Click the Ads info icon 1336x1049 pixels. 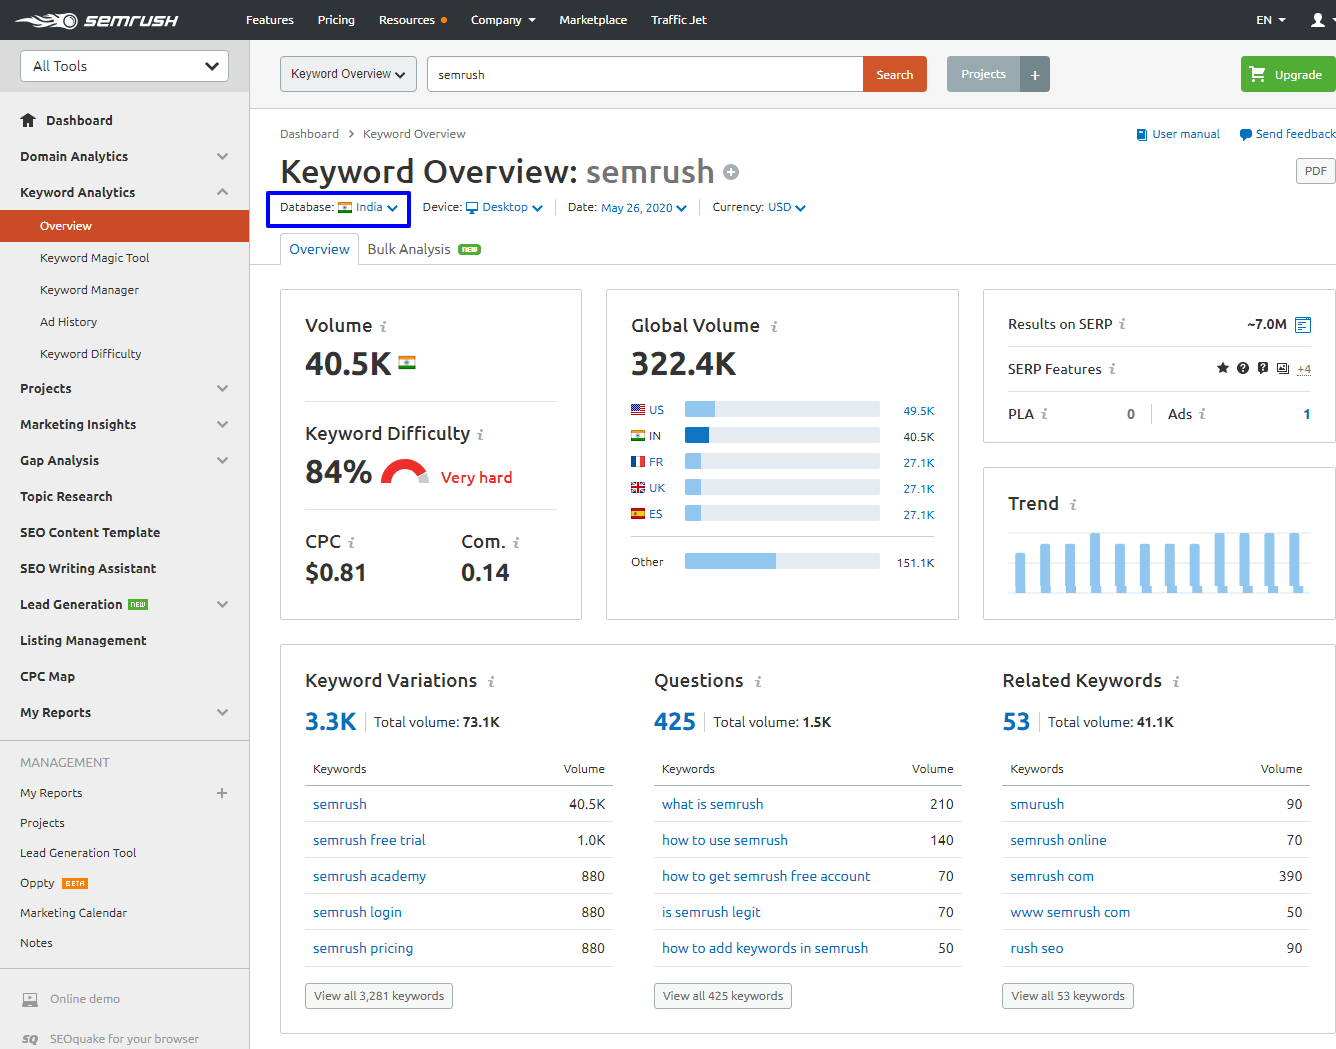click(1202, 414)
